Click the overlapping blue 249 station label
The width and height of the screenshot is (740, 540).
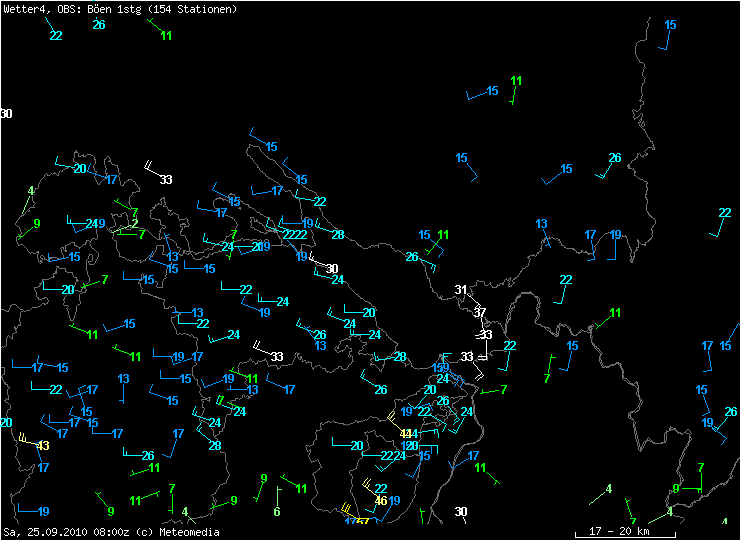95,224
